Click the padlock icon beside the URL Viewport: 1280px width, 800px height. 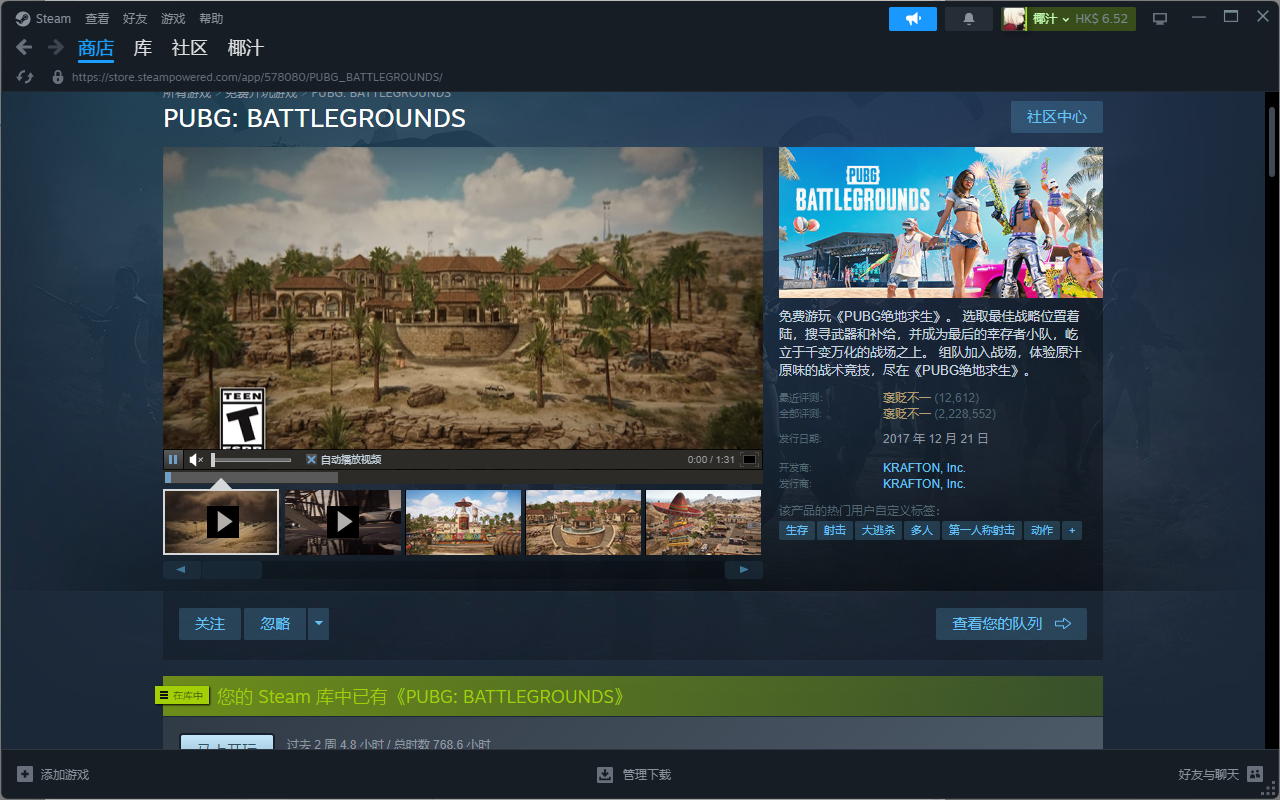click(x=58, y=77)
